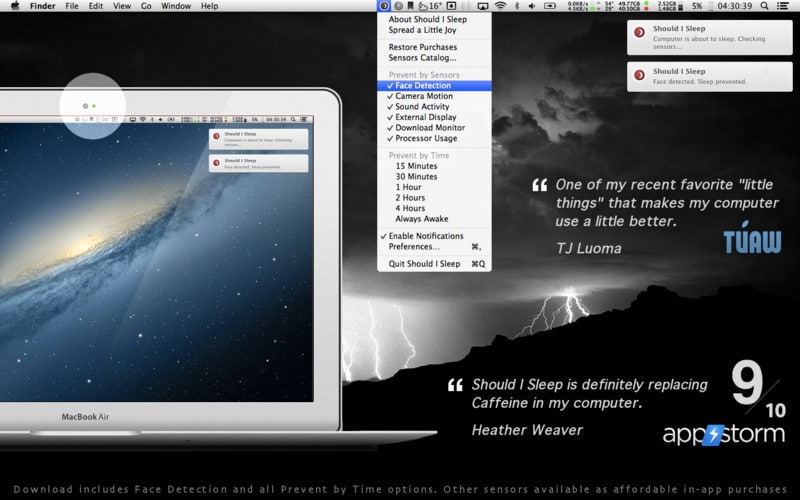Disable Camera Motion sensor
Screen dimensions: 800x500
(423, 96)
